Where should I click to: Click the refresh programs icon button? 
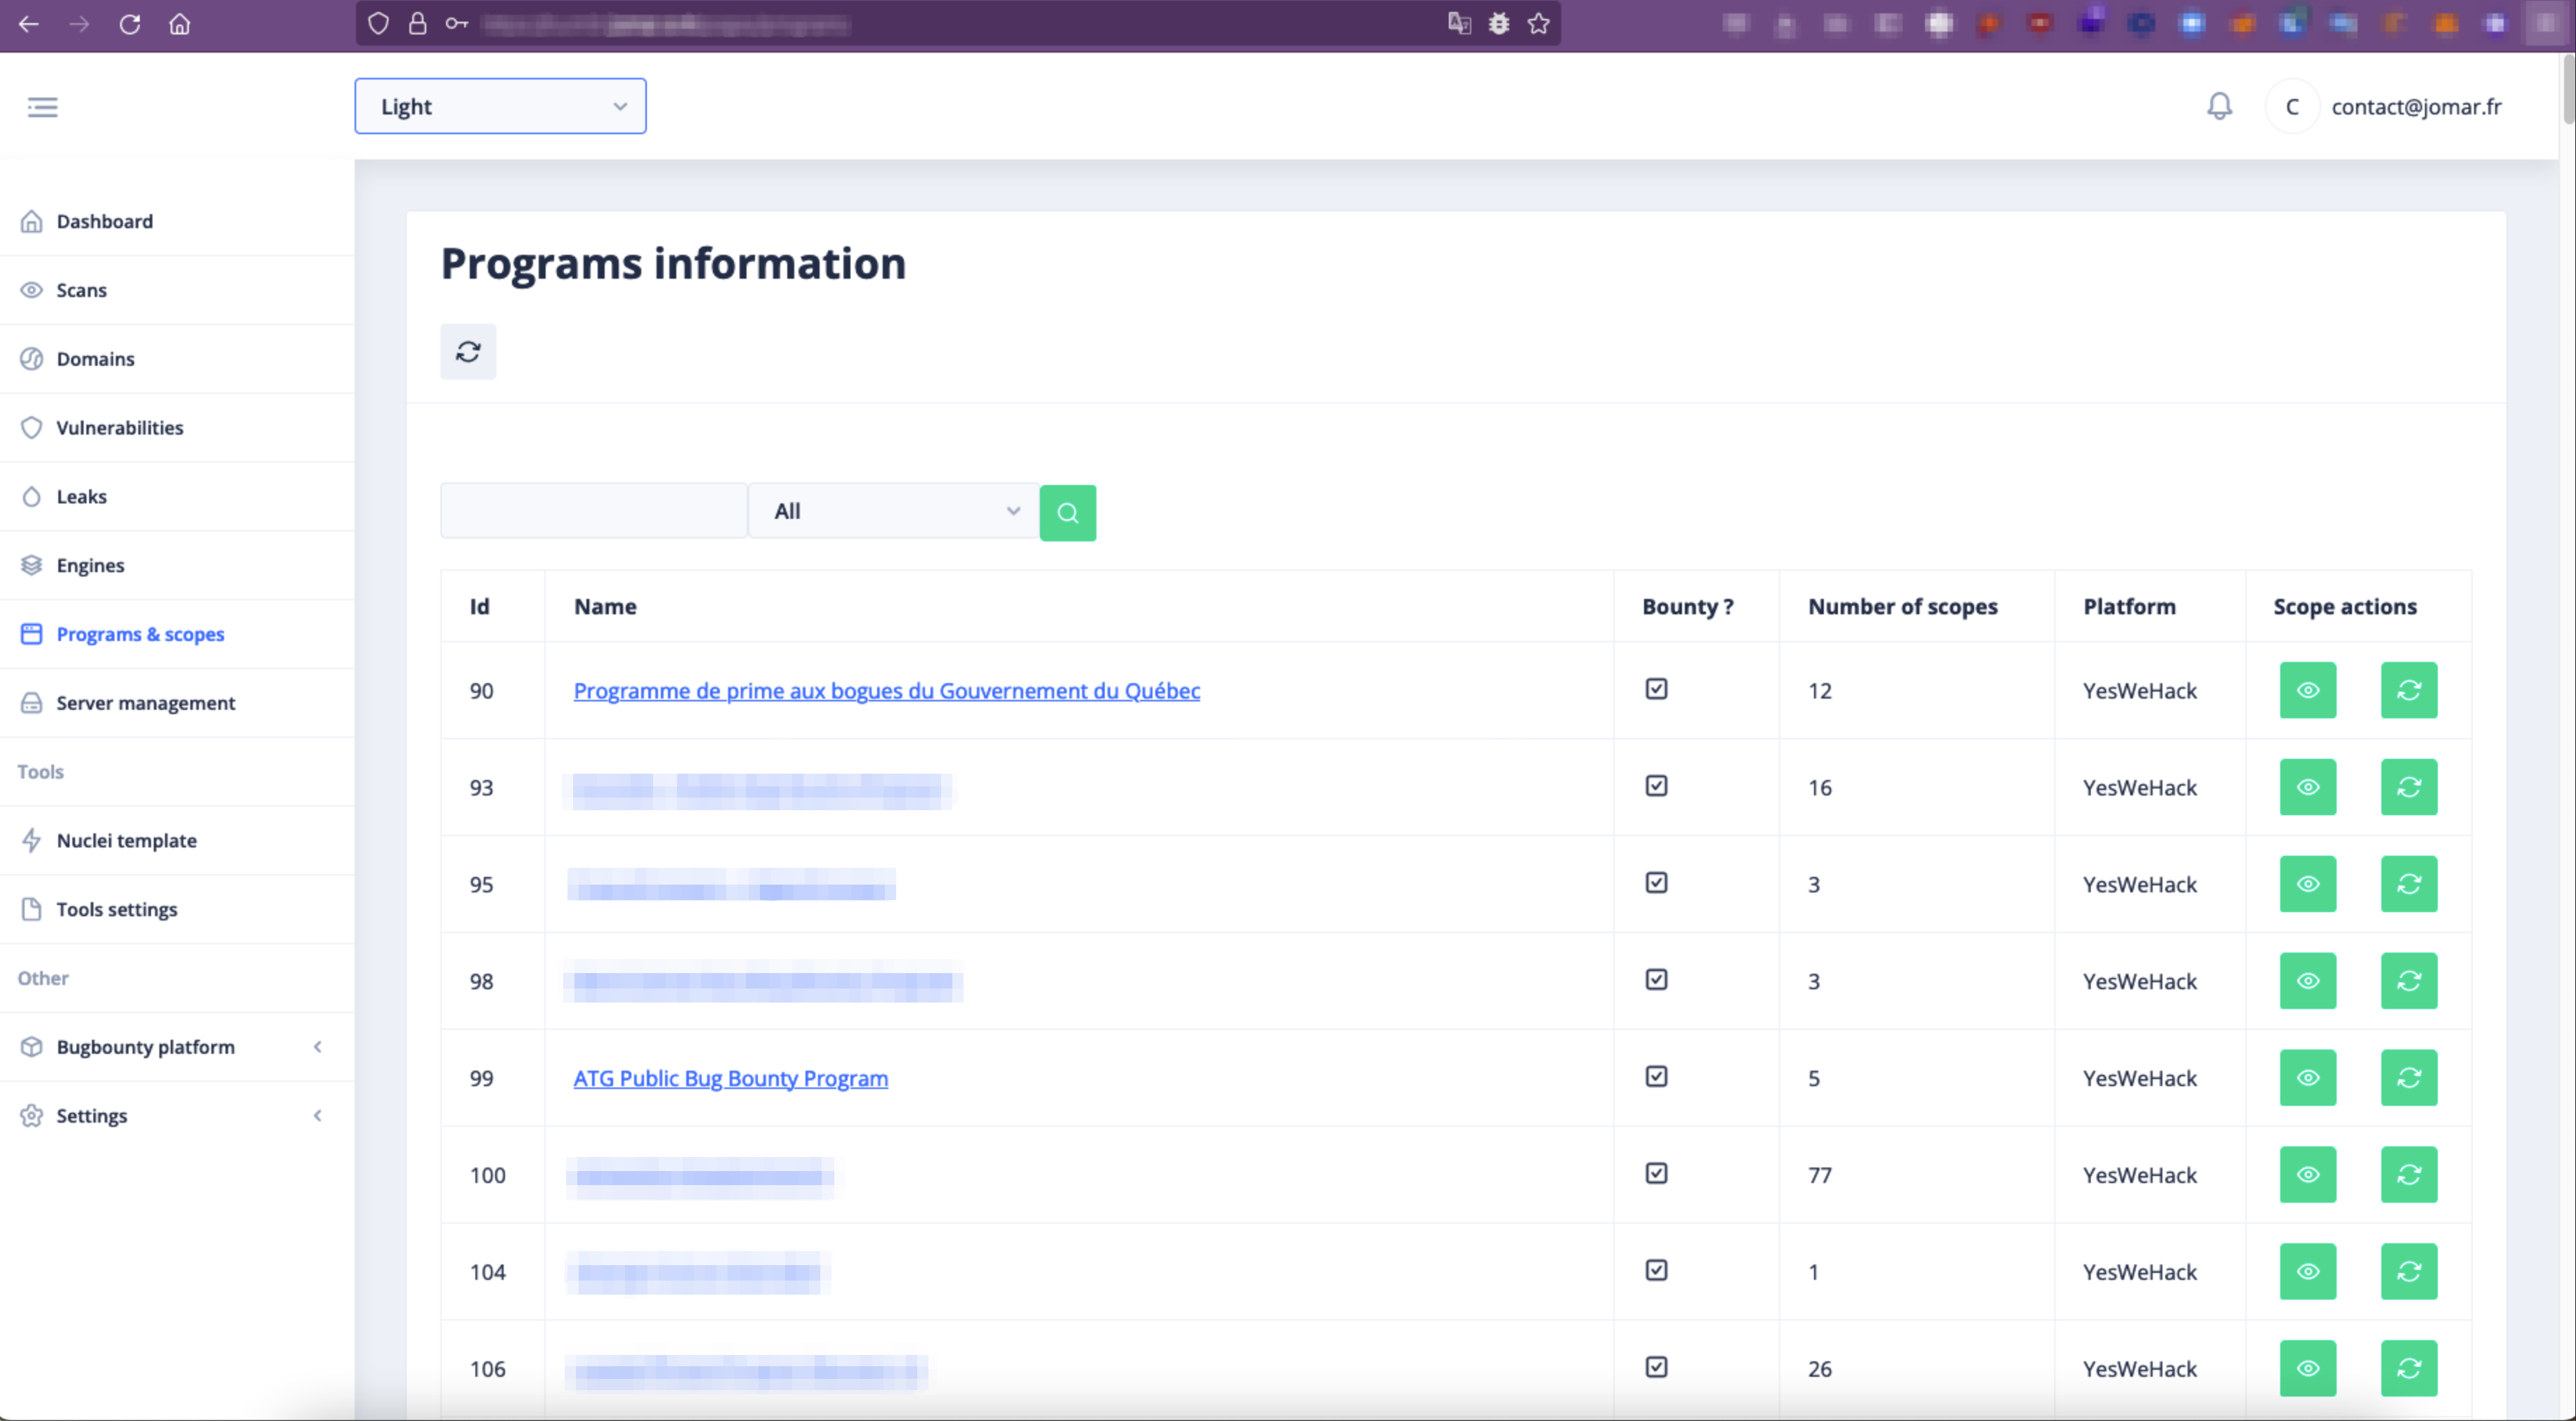coord(468,352)
